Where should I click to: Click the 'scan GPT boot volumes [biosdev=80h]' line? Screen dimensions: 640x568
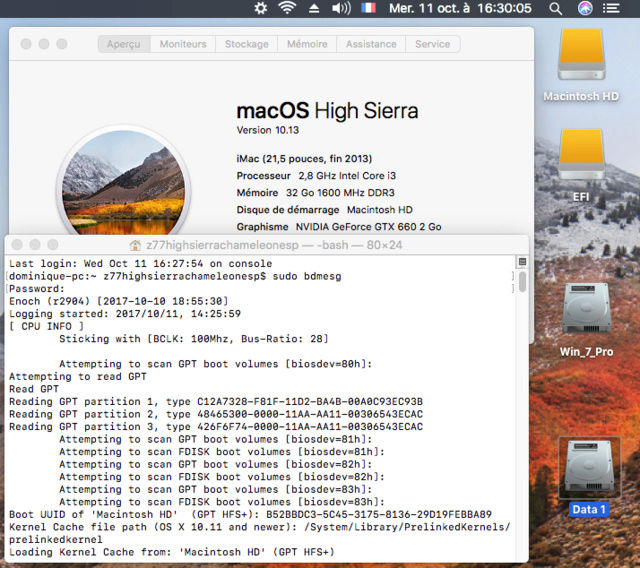pos(216,364)
